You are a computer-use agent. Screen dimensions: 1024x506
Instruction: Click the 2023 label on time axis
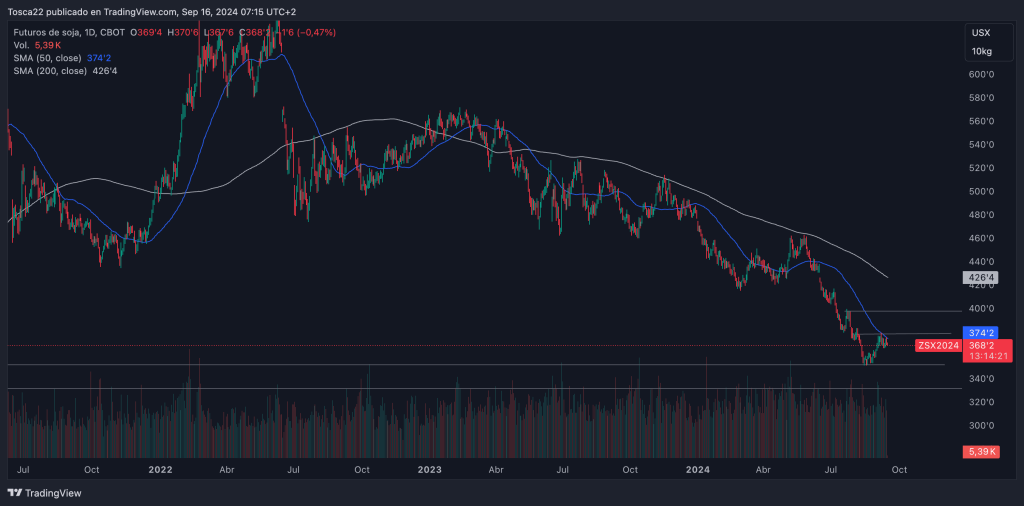pyautogui.click(x=430, y=468)
